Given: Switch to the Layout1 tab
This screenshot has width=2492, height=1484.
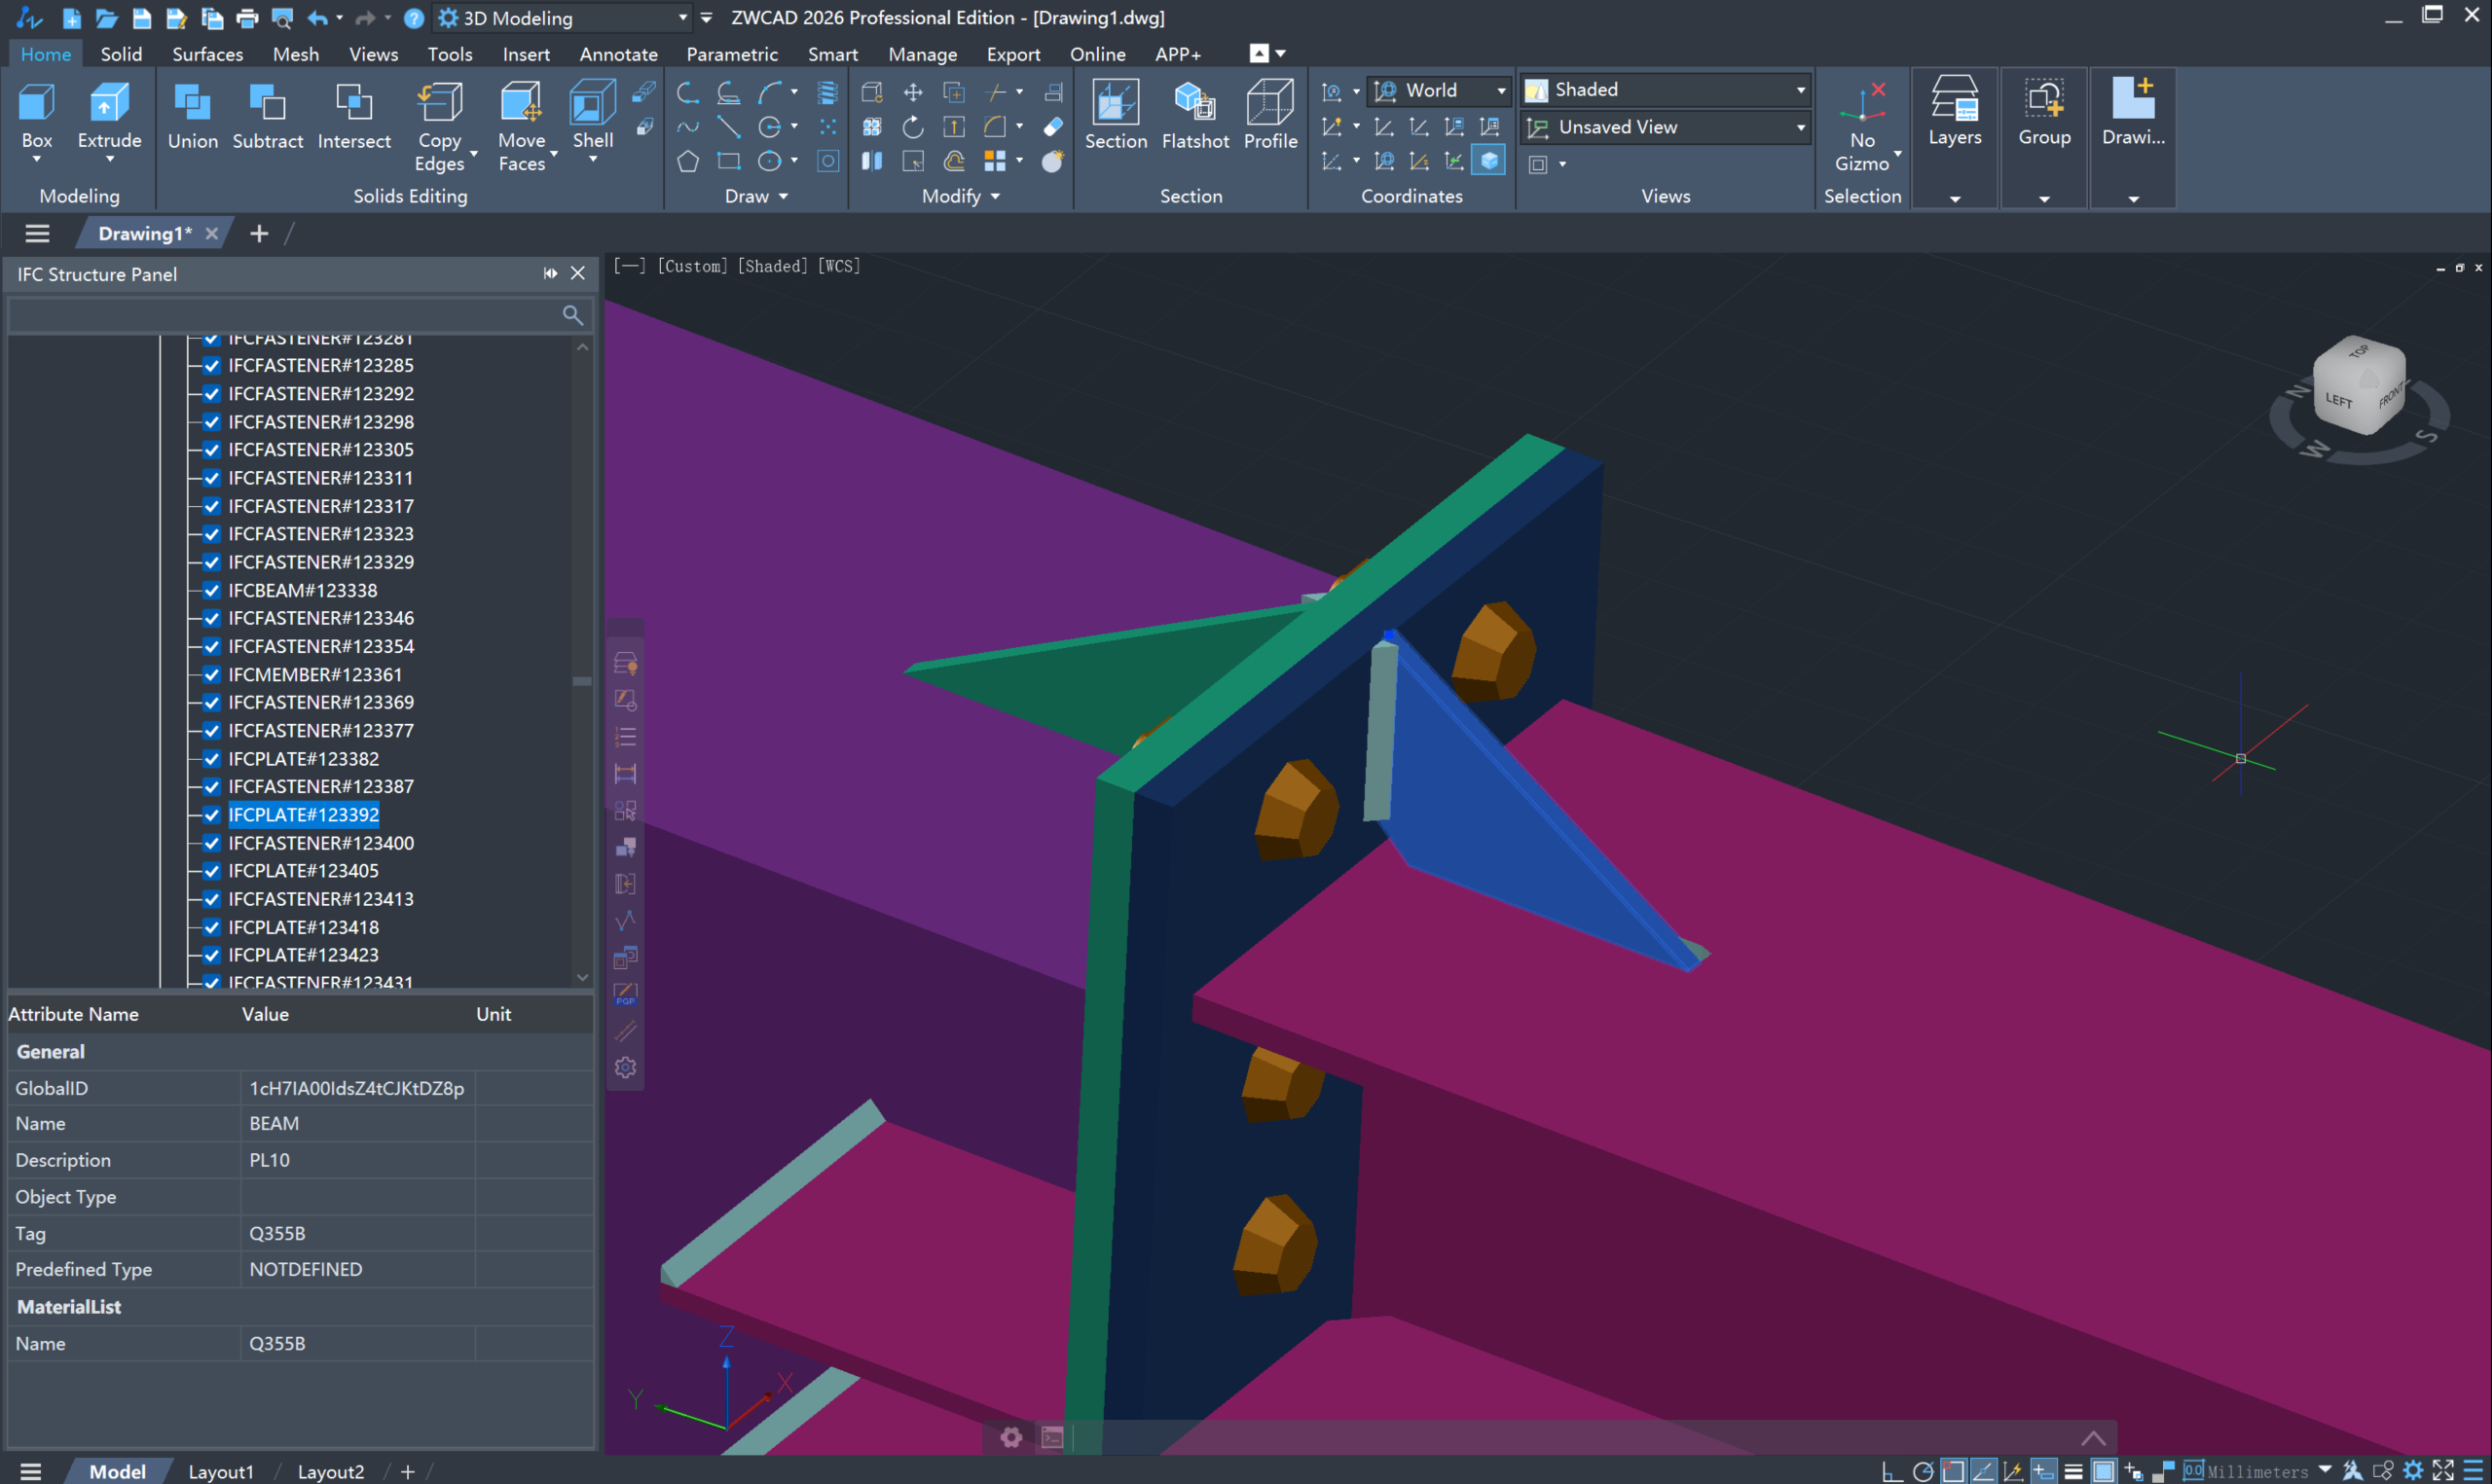Looking at the screenshot, I should coord(221,1471).
